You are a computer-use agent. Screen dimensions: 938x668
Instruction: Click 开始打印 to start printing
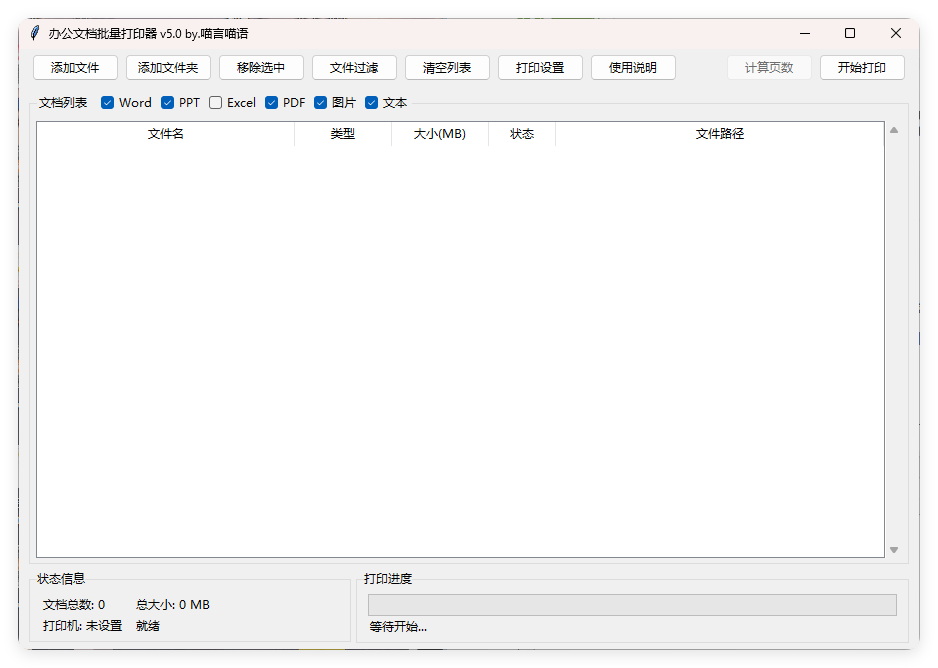pyautogui.click(x=862, y=68)
